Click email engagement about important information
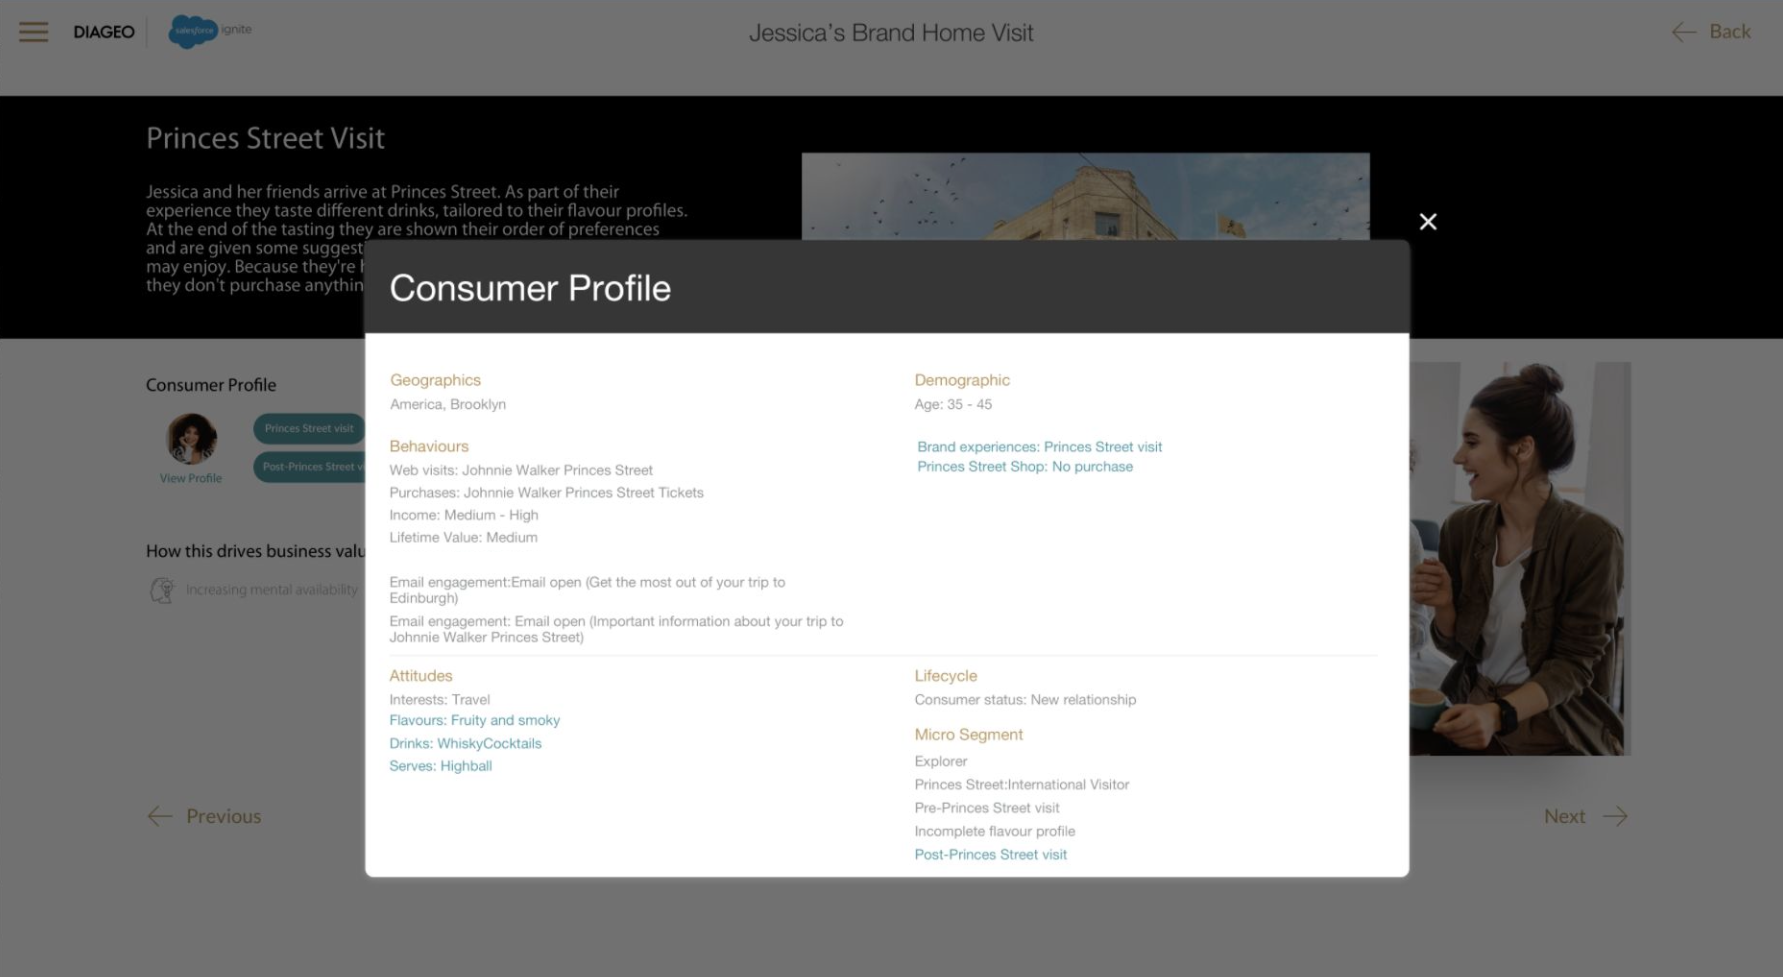Image resolution: width=1783 pixels, height=977 pixels. tap(616, 629)
